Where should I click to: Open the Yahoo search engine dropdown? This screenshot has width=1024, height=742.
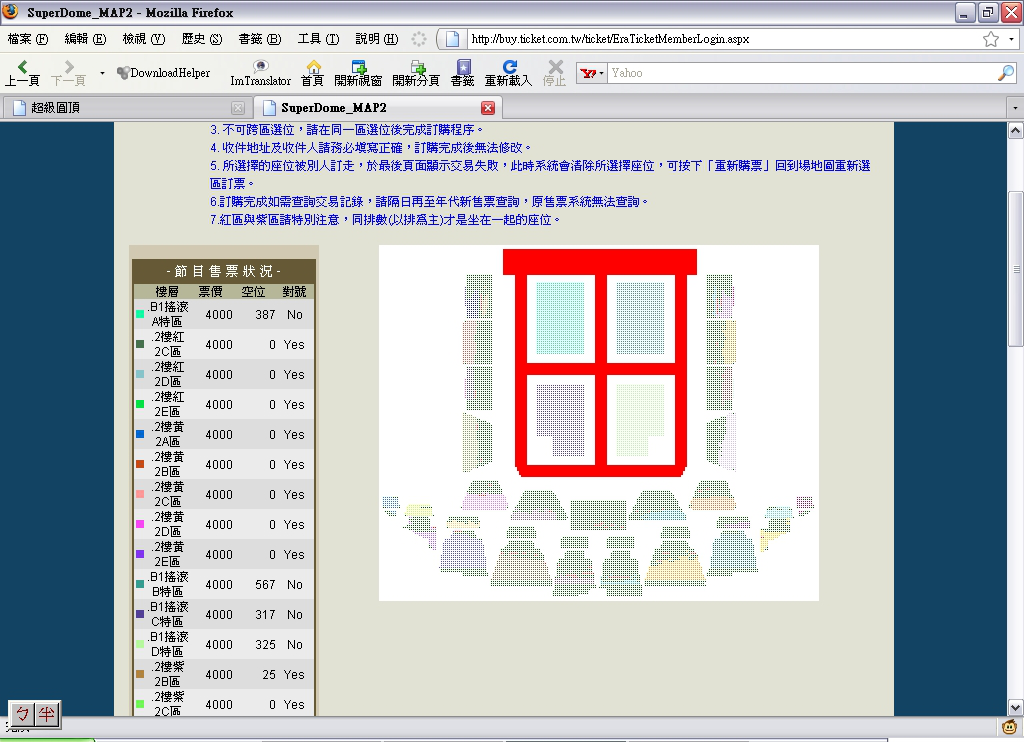click(592, 73)
